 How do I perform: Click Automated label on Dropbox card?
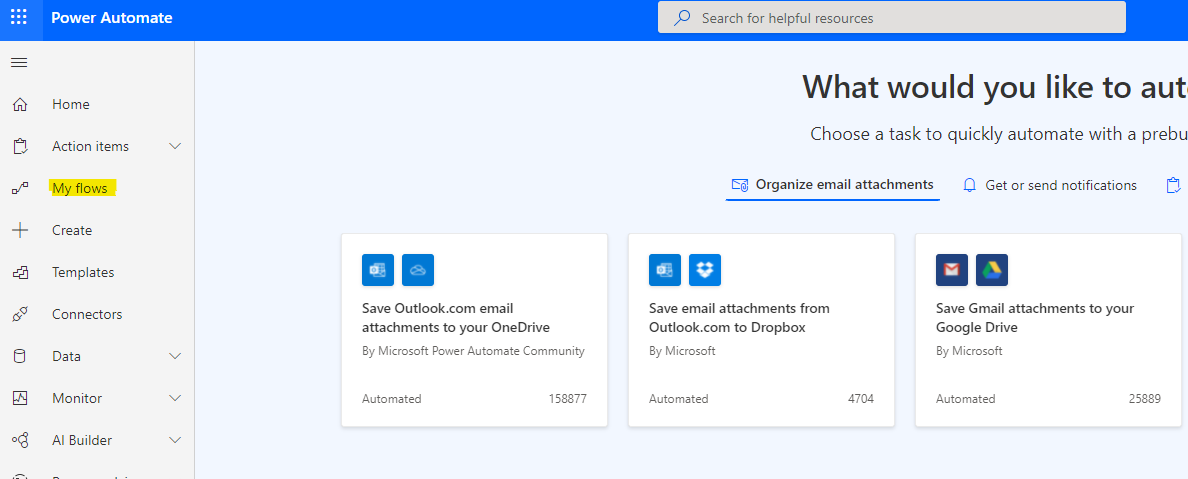pos(679,399)
